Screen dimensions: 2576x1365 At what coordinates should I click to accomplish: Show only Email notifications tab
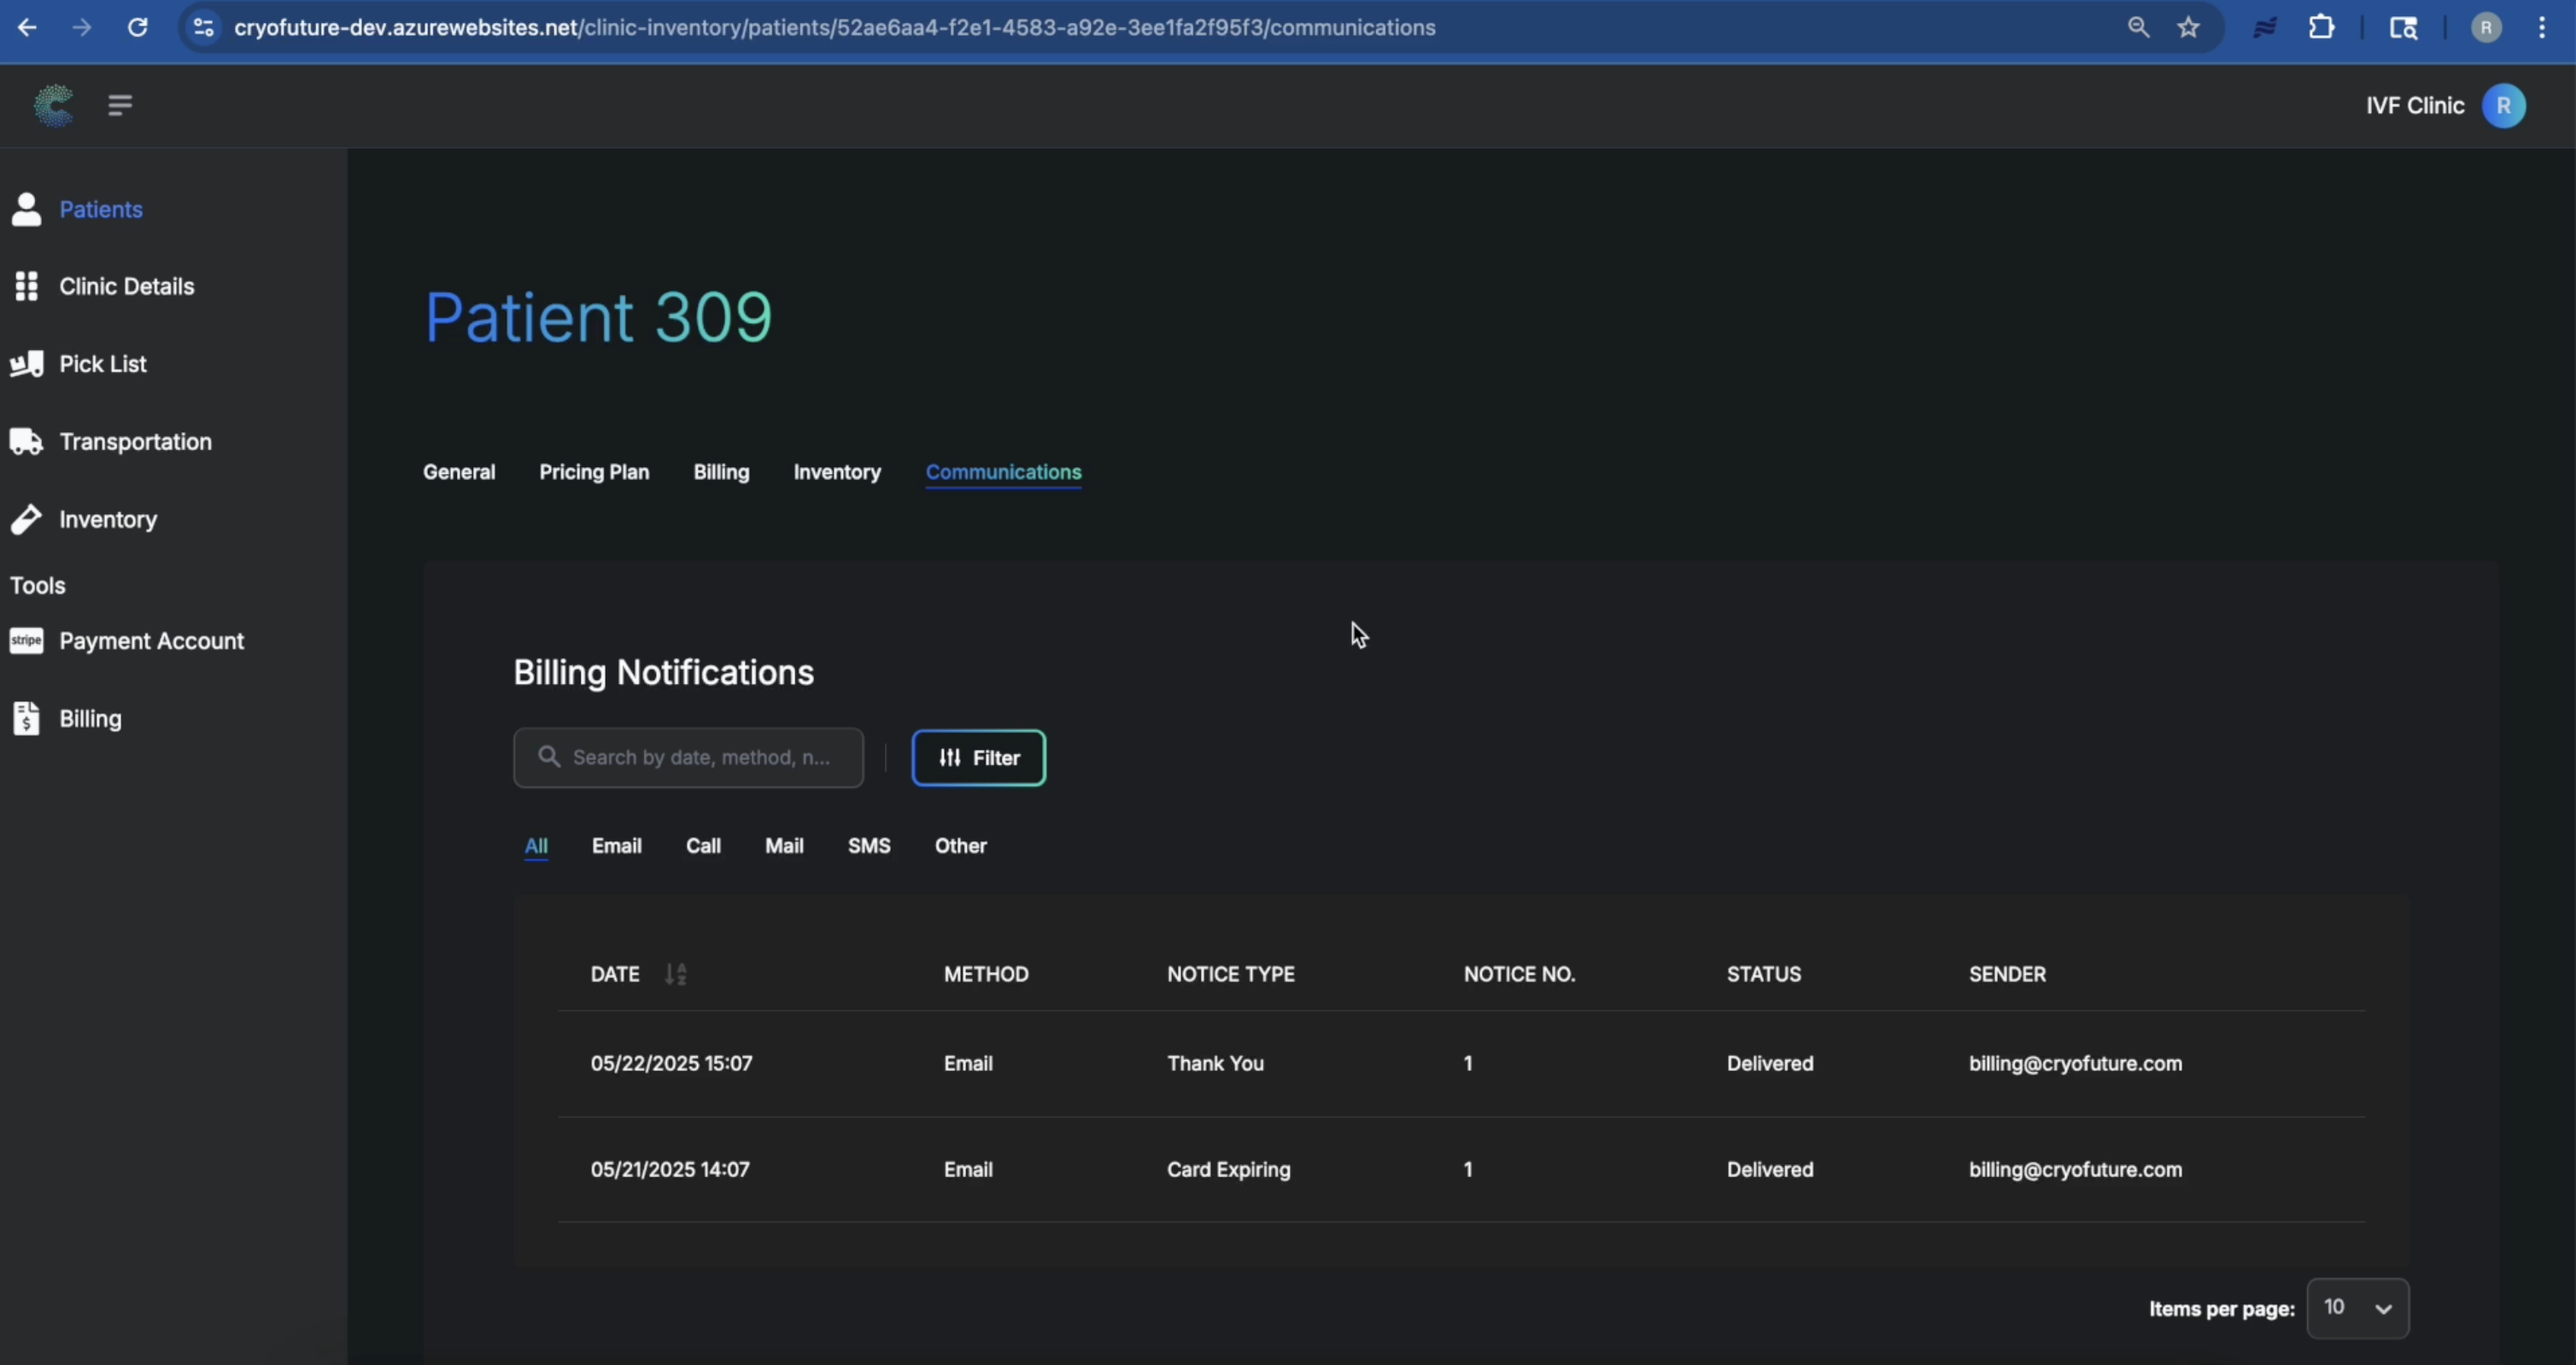616,846
